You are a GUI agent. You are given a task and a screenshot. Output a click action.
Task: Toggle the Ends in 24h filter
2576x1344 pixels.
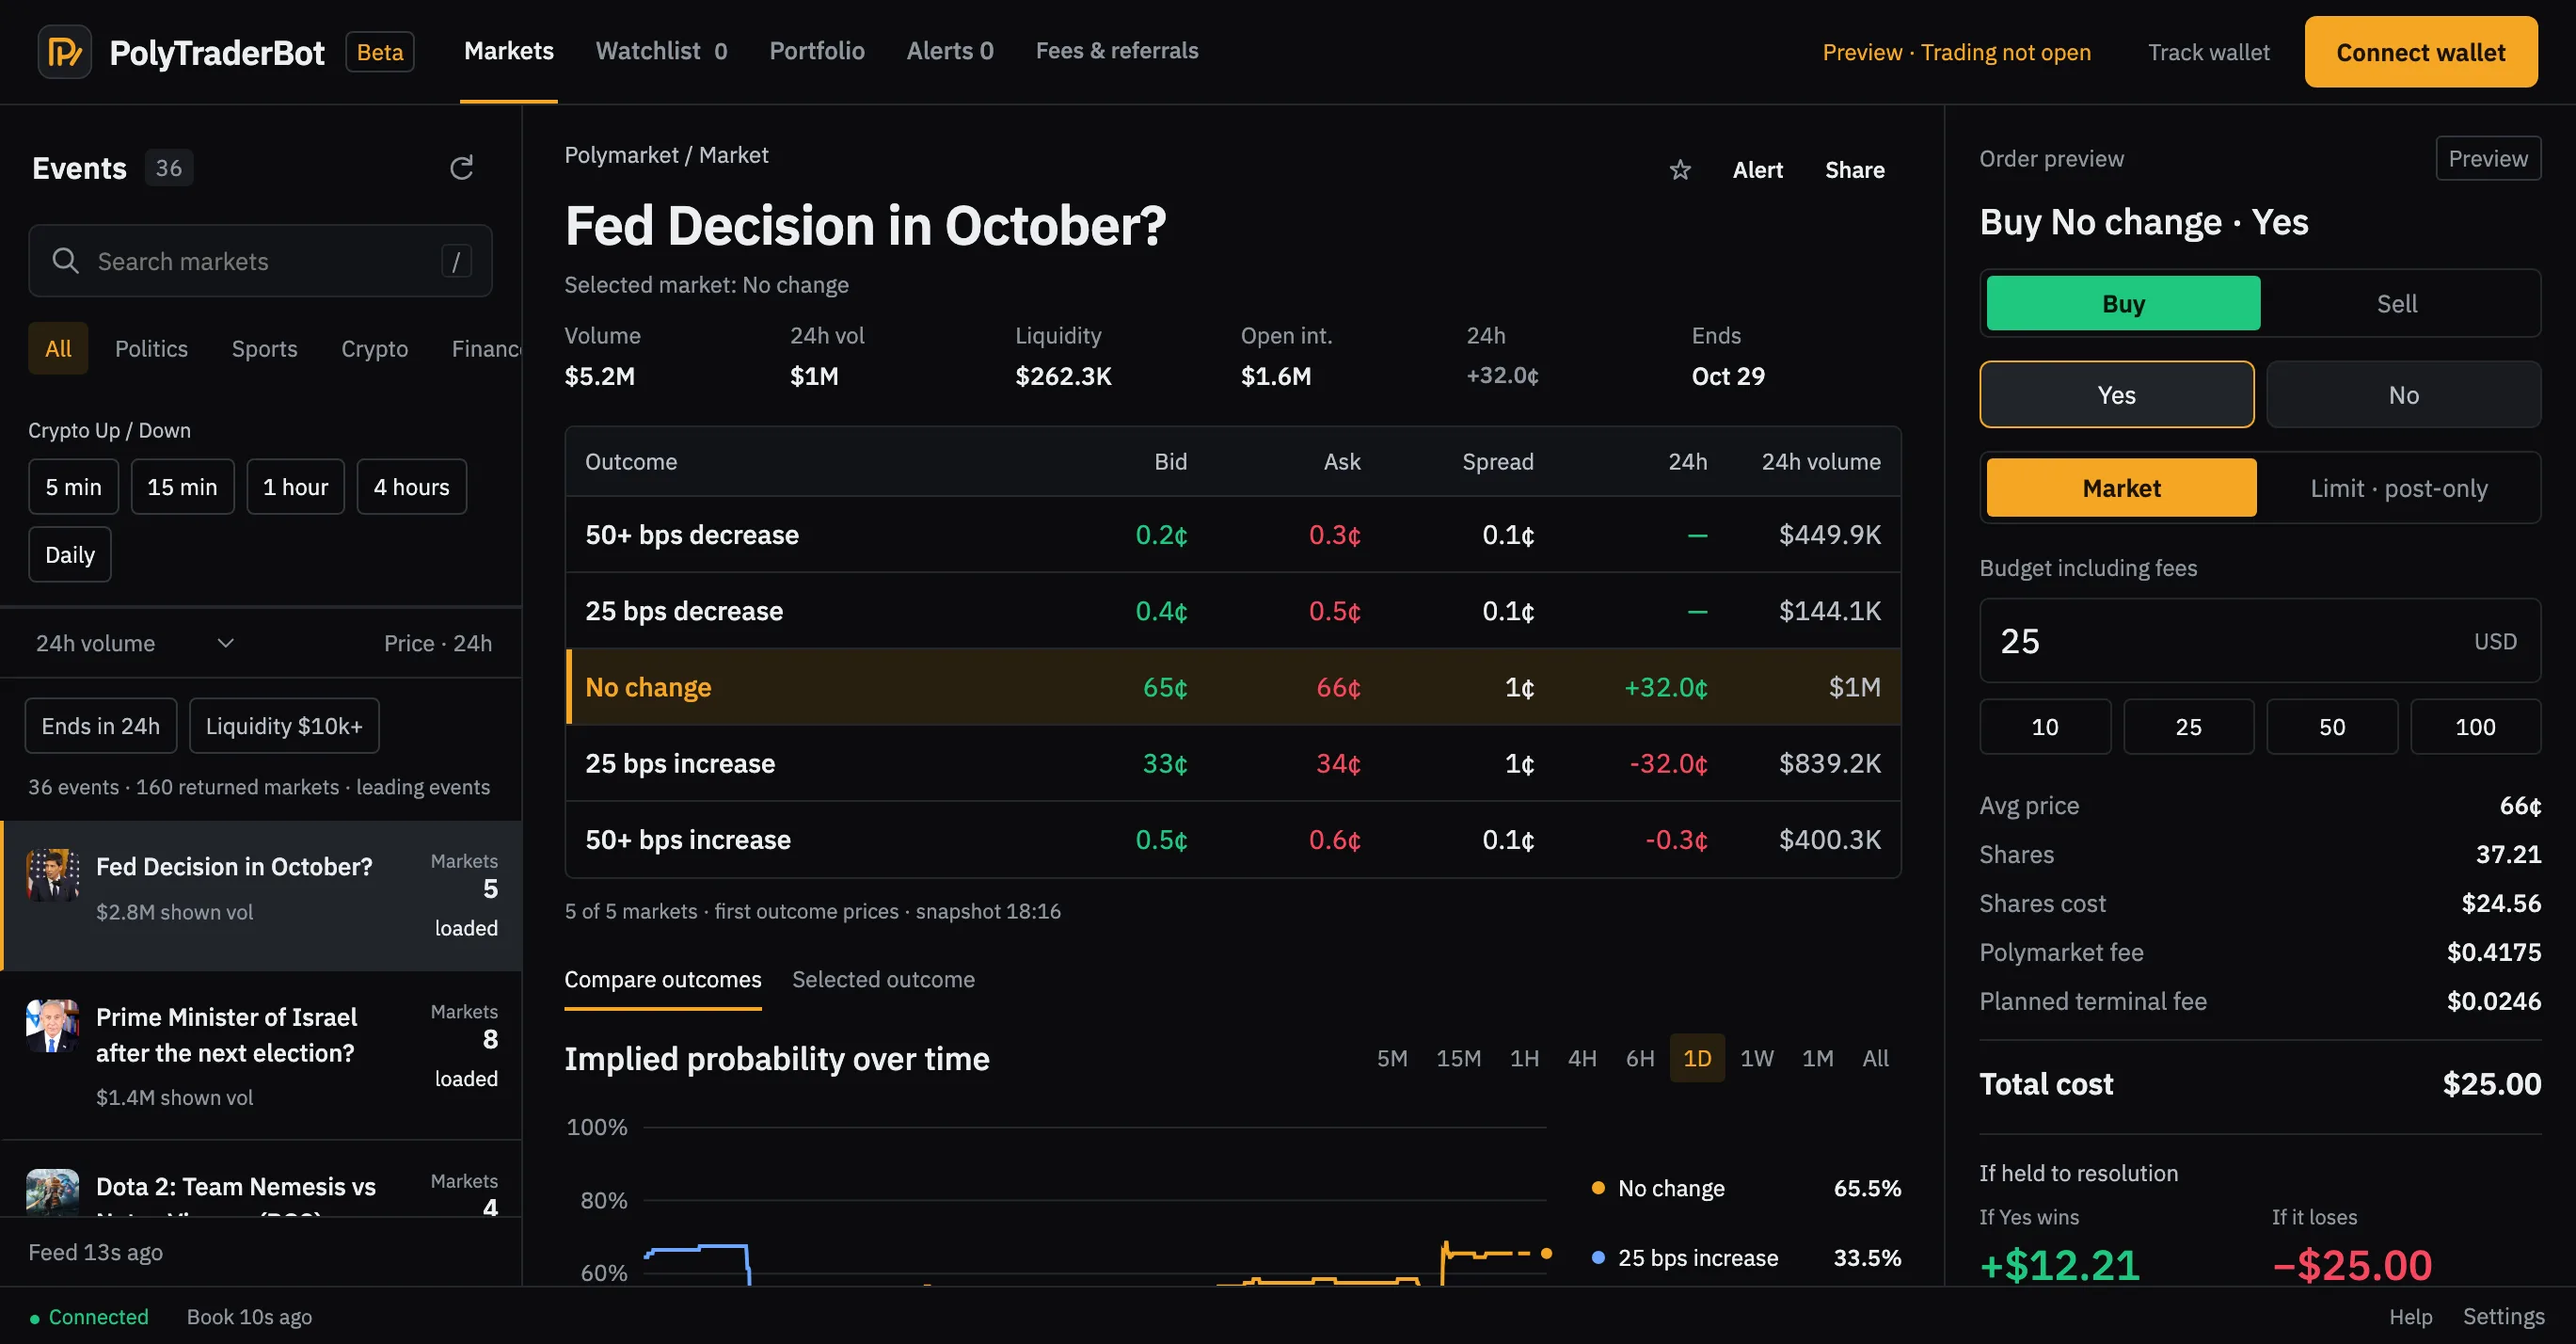(x=101, y=726)
